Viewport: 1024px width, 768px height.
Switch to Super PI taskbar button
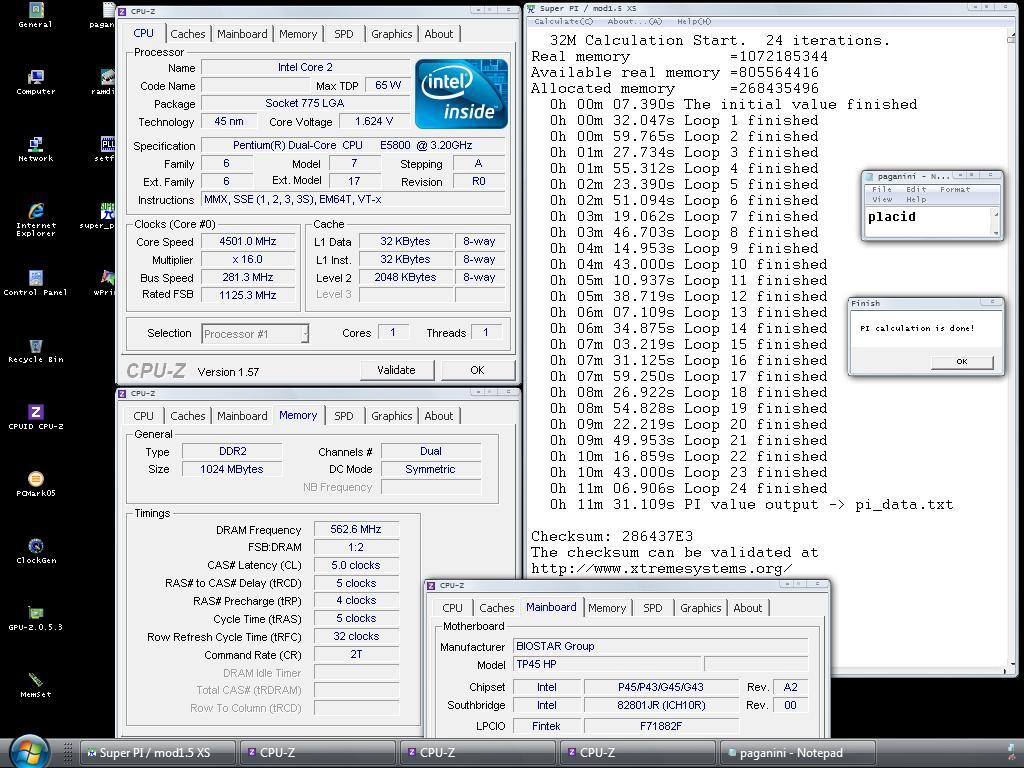(157, 752)
